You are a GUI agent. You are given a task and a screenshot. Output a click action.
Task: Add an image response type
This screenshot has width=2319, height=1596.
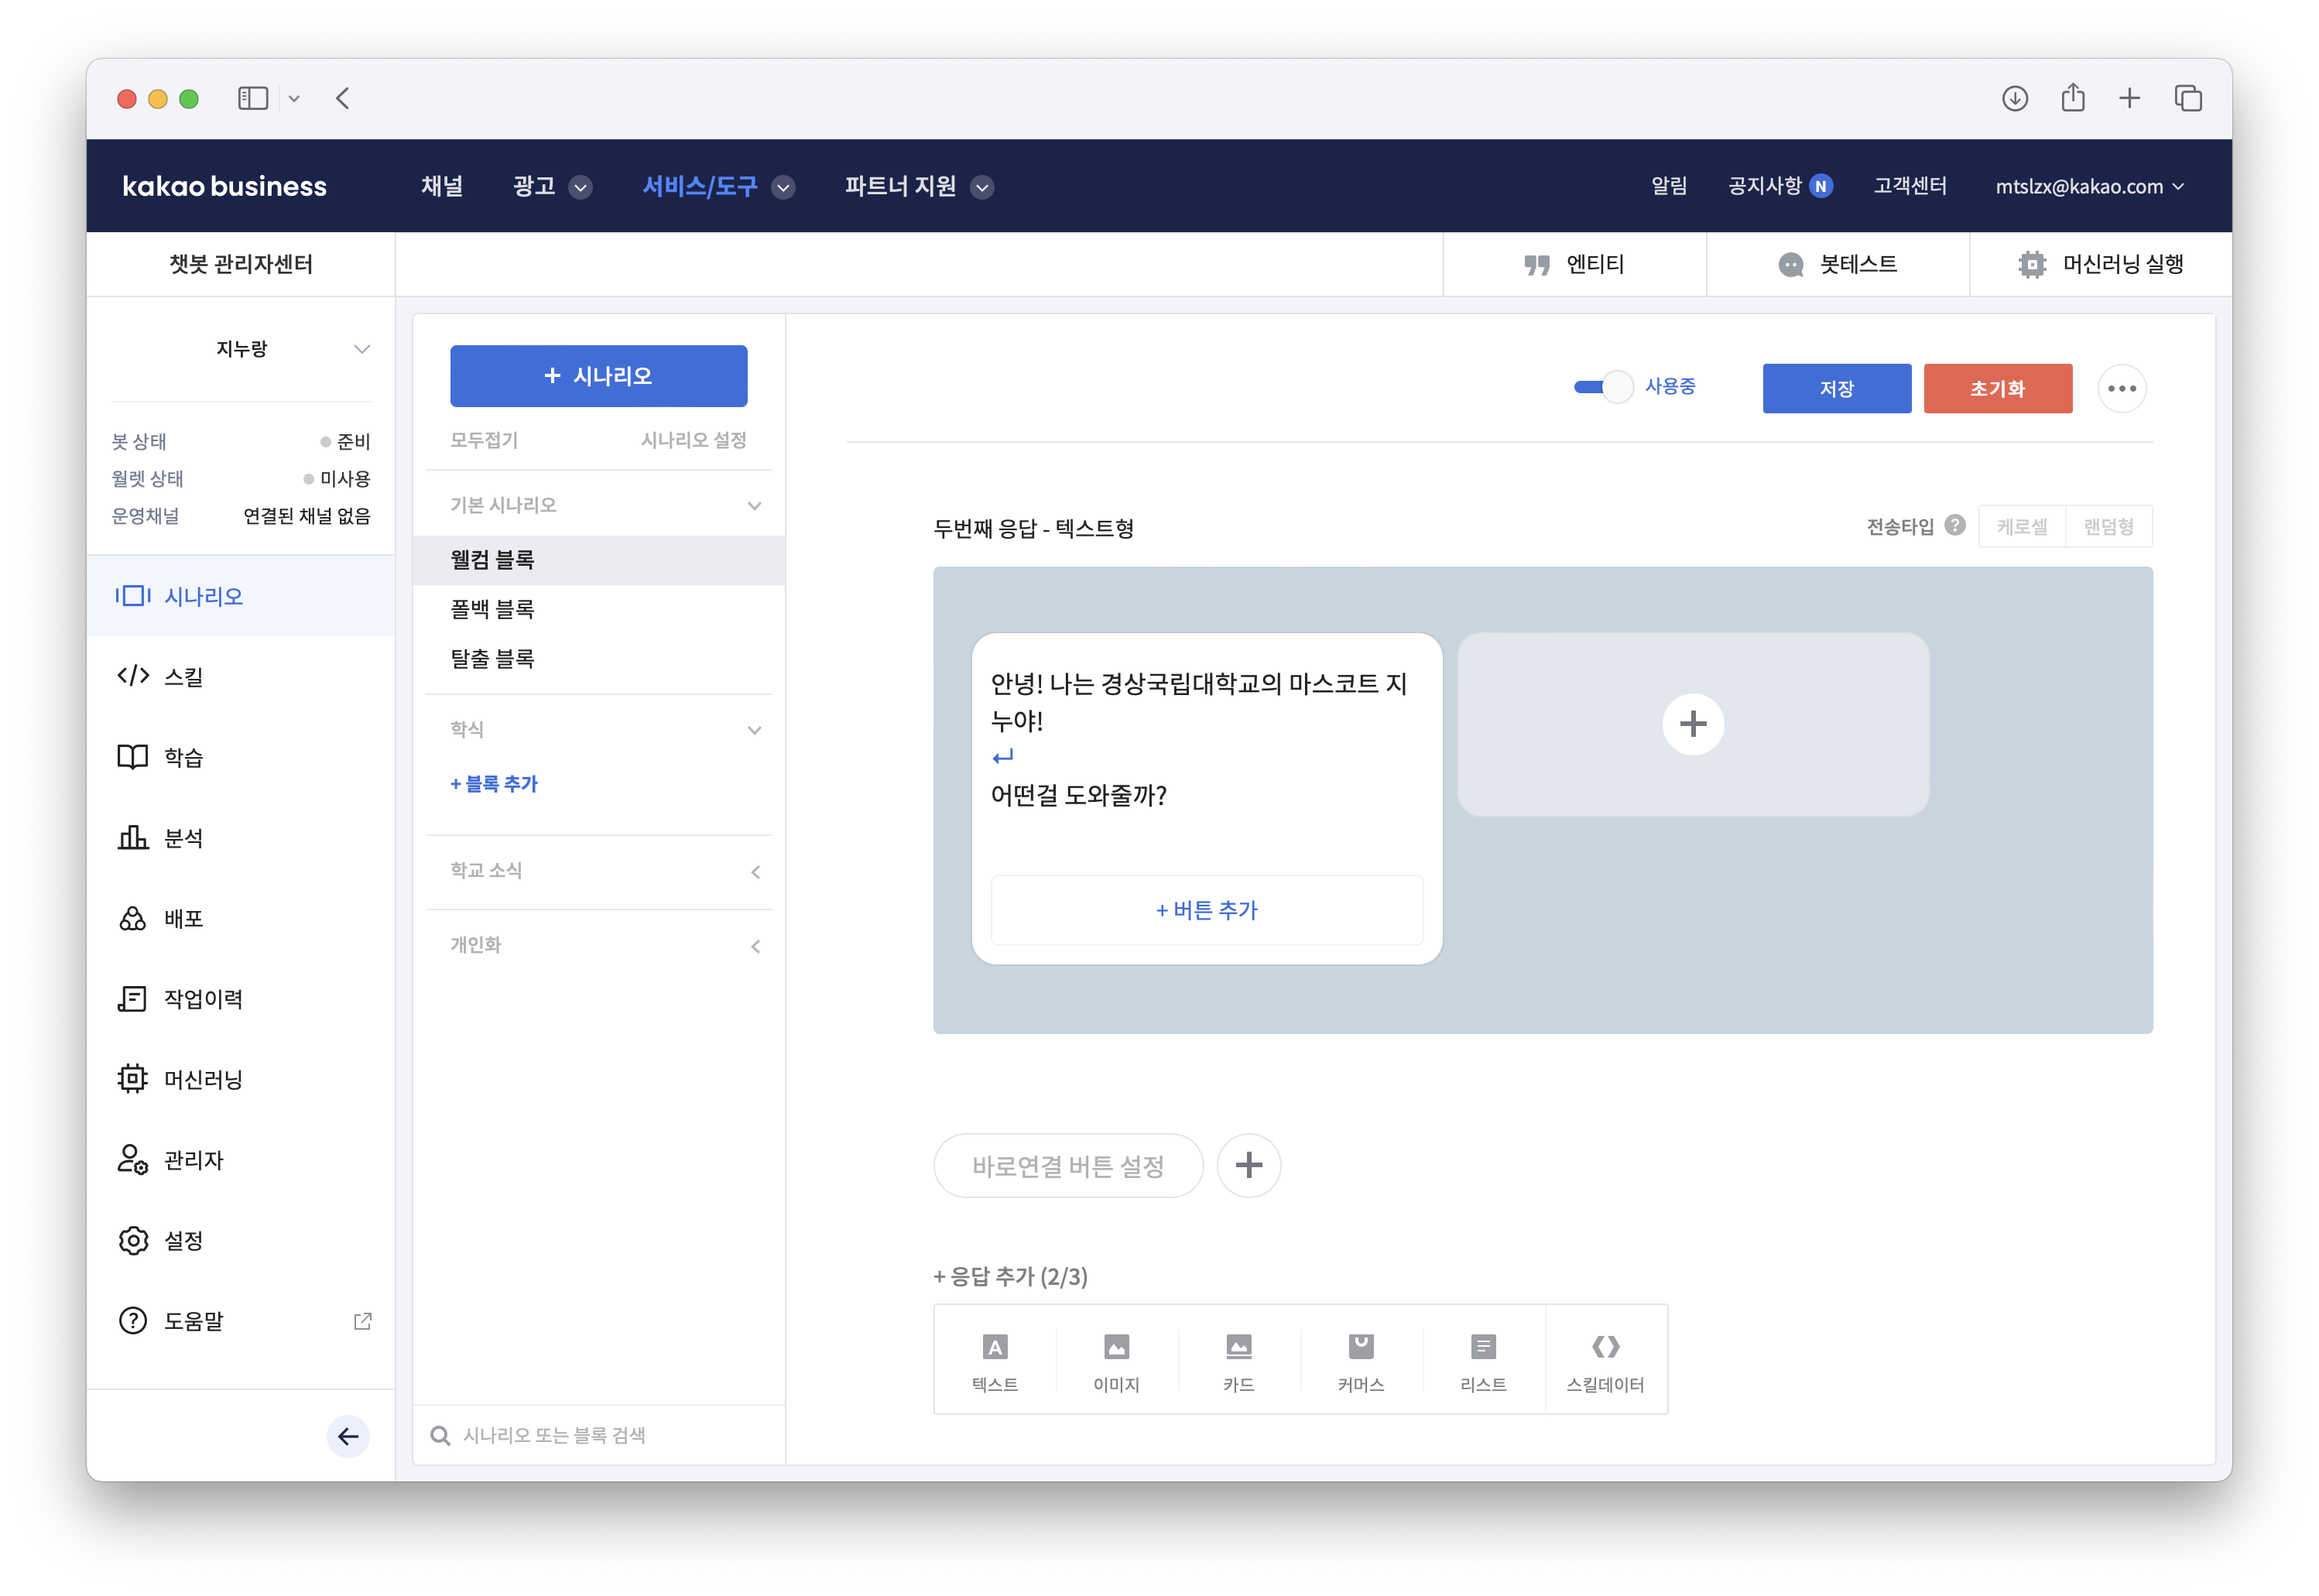1116,1360
